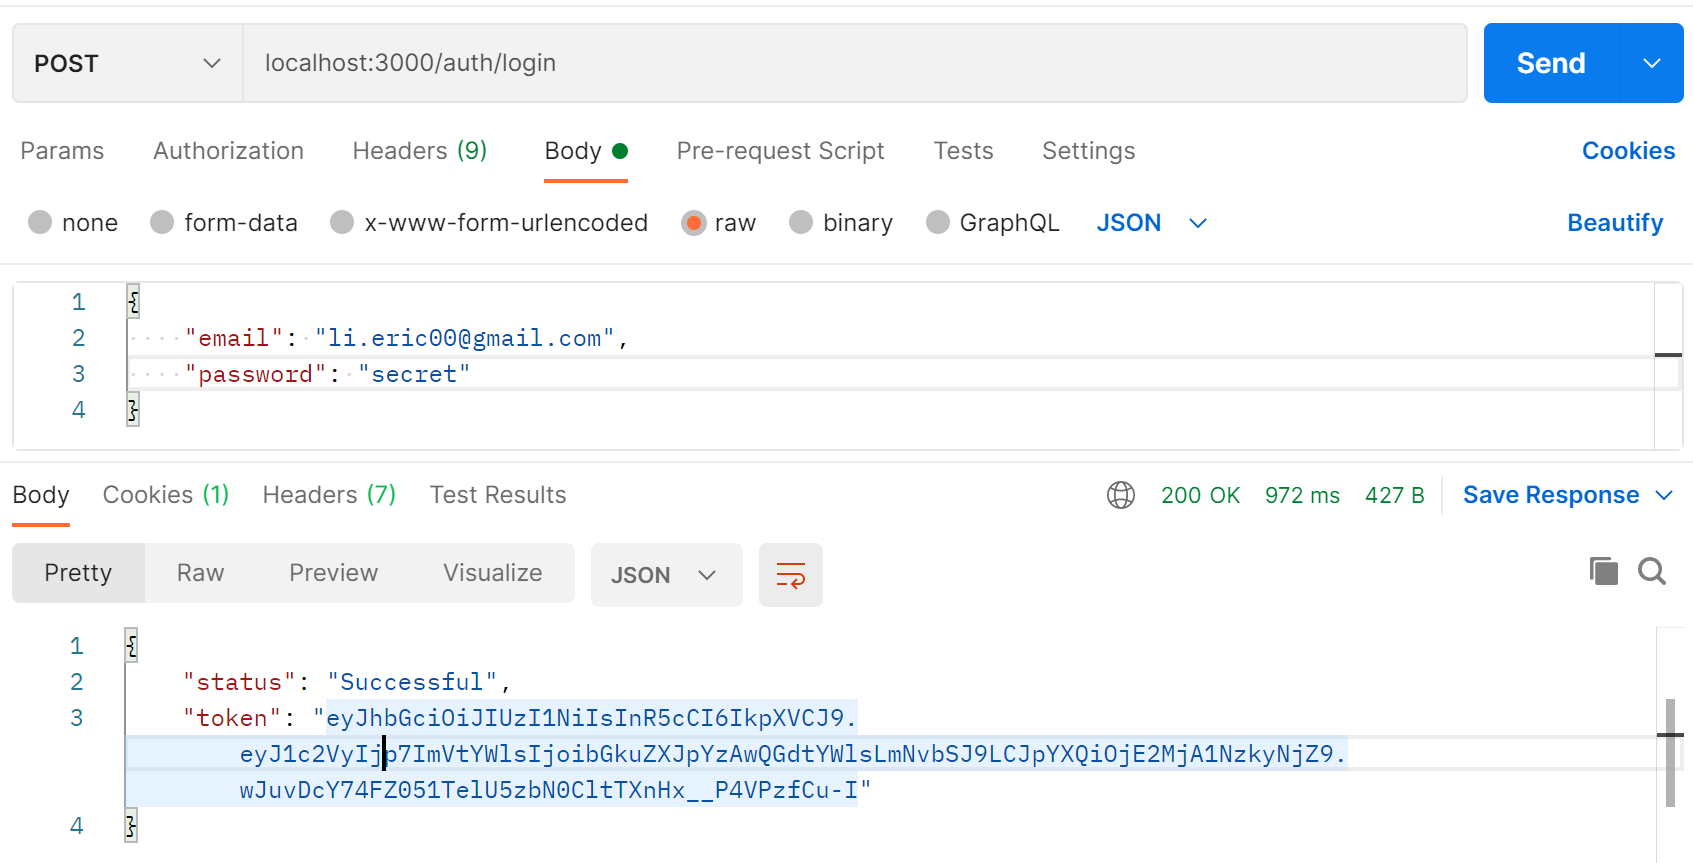Toggle word wrap for response
This screenshot has width=1693, height=863.
click(x=791, y=575)
